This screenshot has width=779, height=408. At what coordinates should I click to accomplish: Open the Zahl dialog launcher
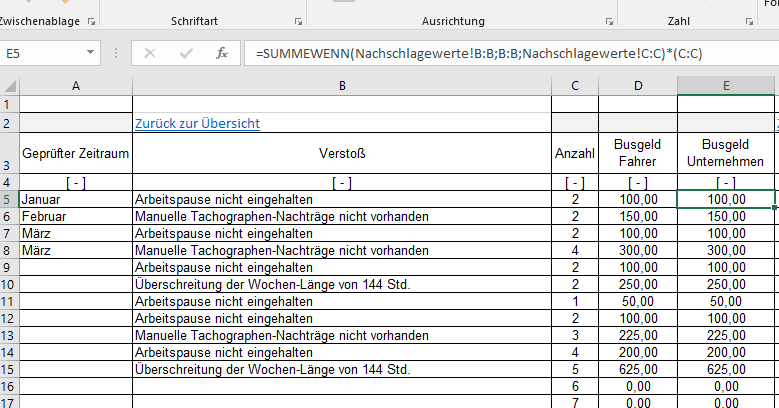[749, 21]
